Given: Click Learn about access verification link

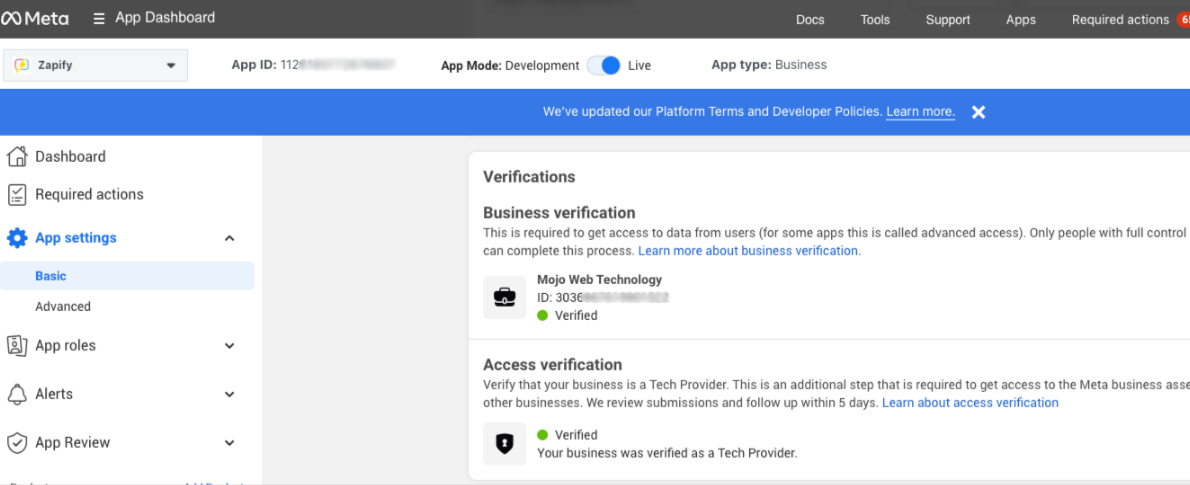Looking at the screenshot, I should coord(970,403).
